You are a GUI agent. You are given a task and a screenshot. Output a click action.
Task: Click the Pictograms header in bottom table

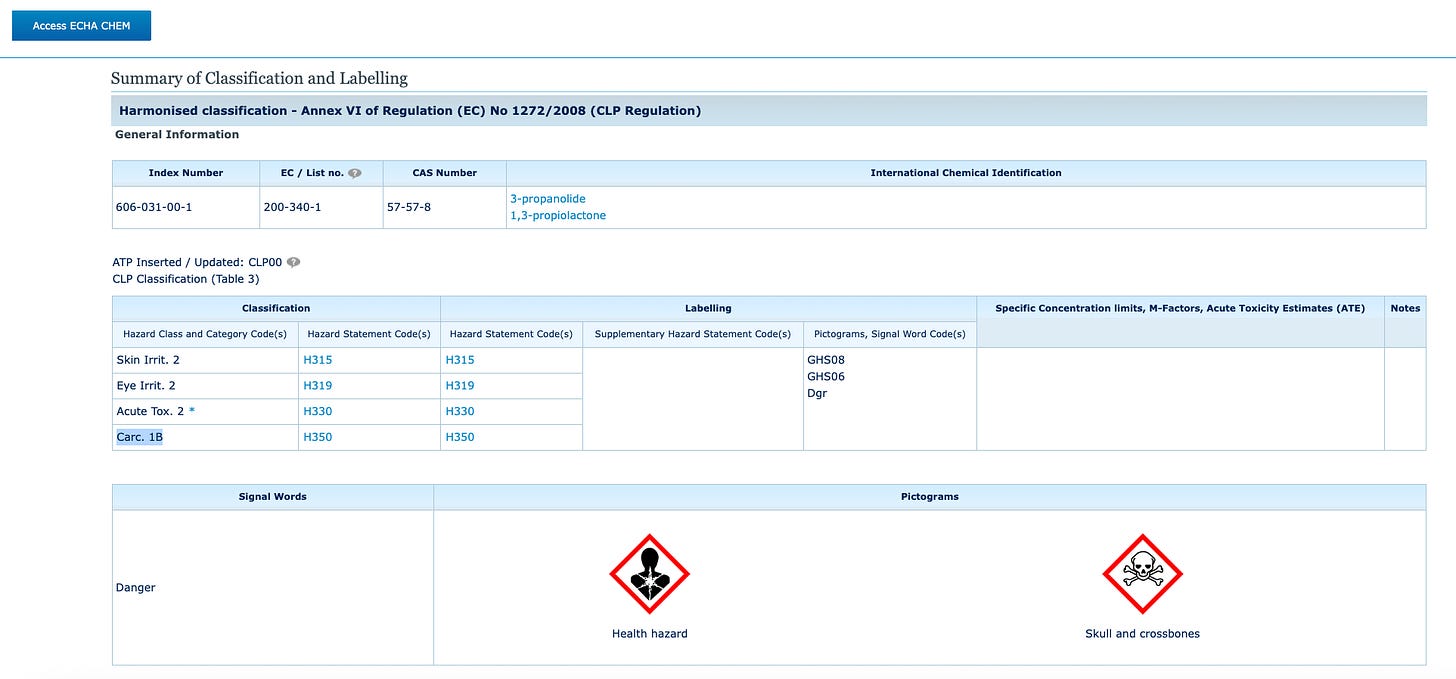pos(930,497)
